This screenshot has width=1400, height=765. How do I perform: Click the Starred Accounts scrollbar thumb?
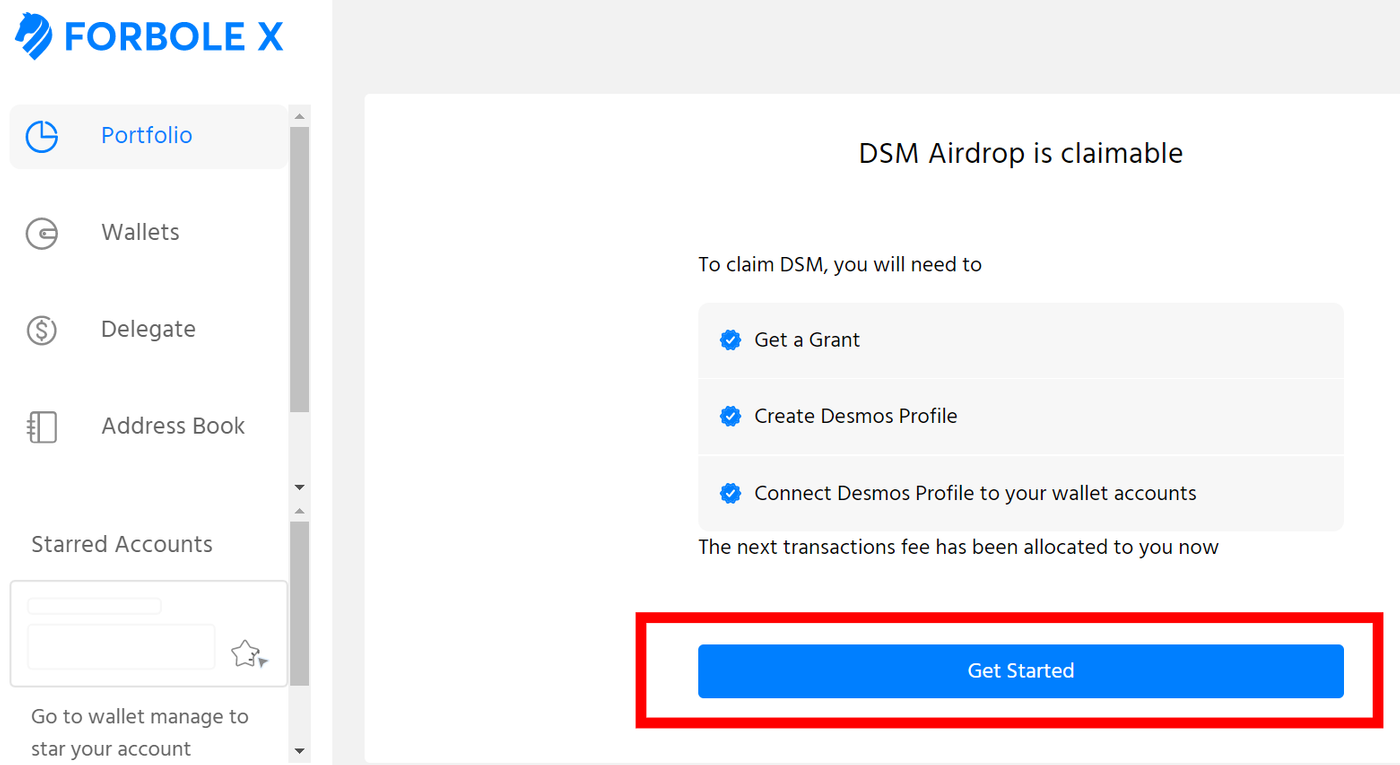[x=299, y=604]
